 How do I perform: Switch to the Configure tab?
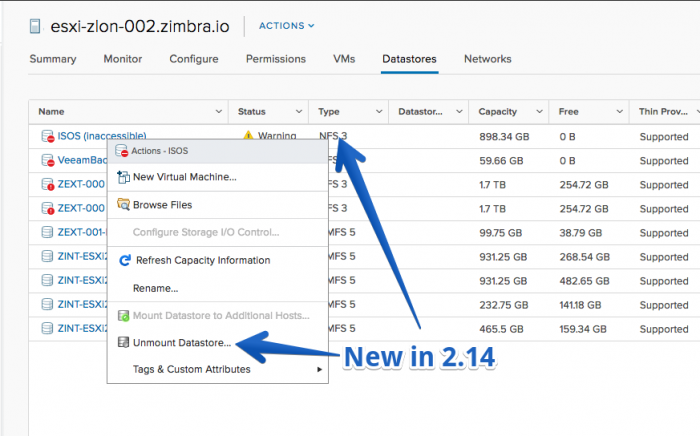[x=194, y=59]
